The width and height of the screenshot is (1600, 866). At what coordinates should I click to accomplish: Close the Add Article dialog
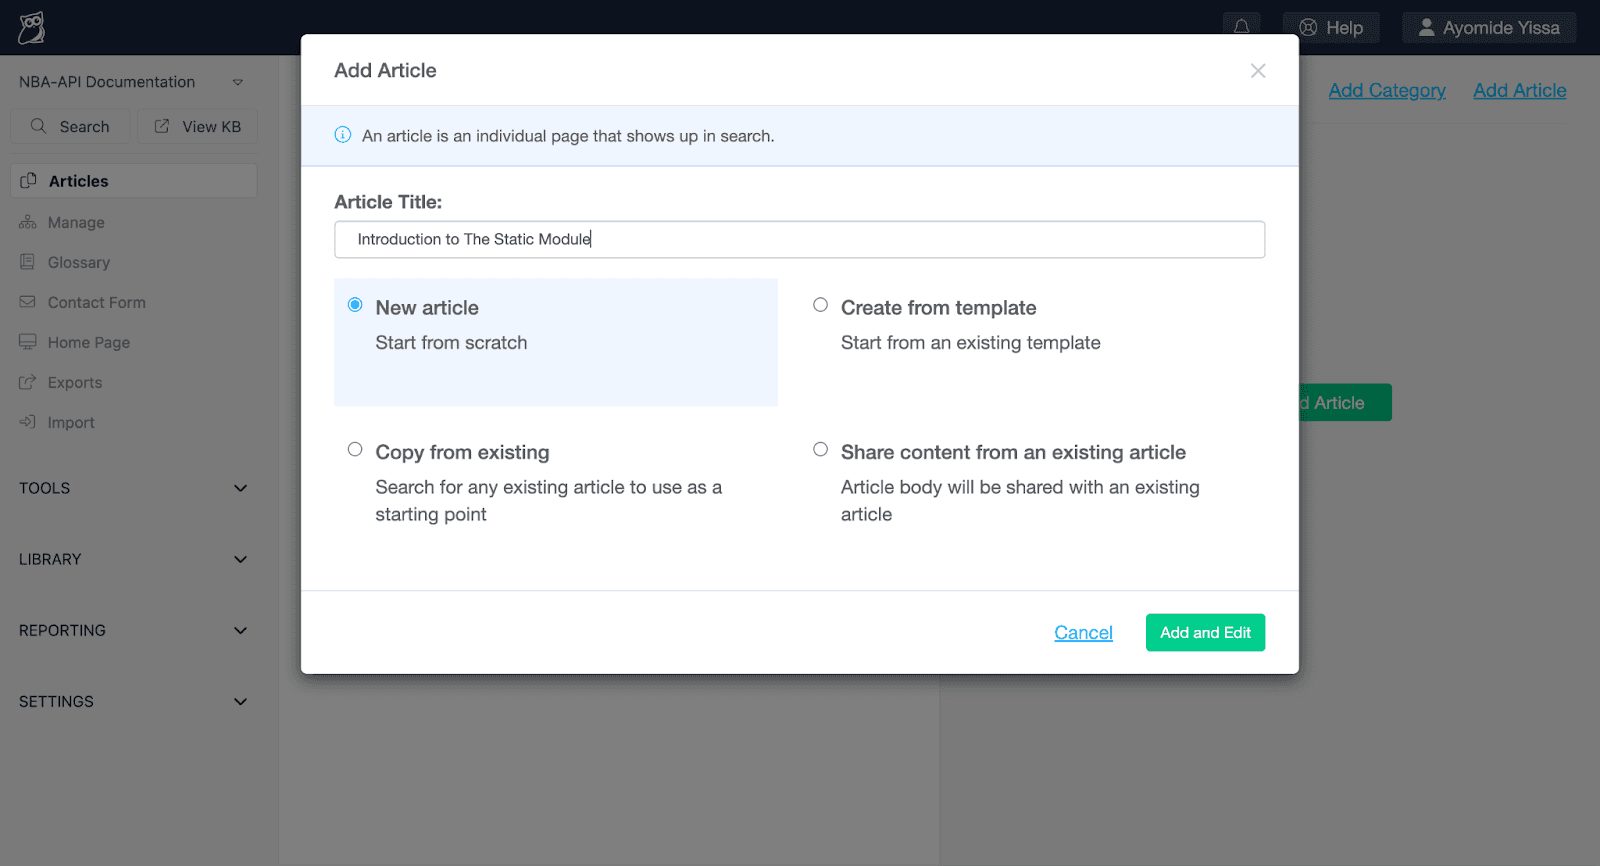[x=1258, y=71]
